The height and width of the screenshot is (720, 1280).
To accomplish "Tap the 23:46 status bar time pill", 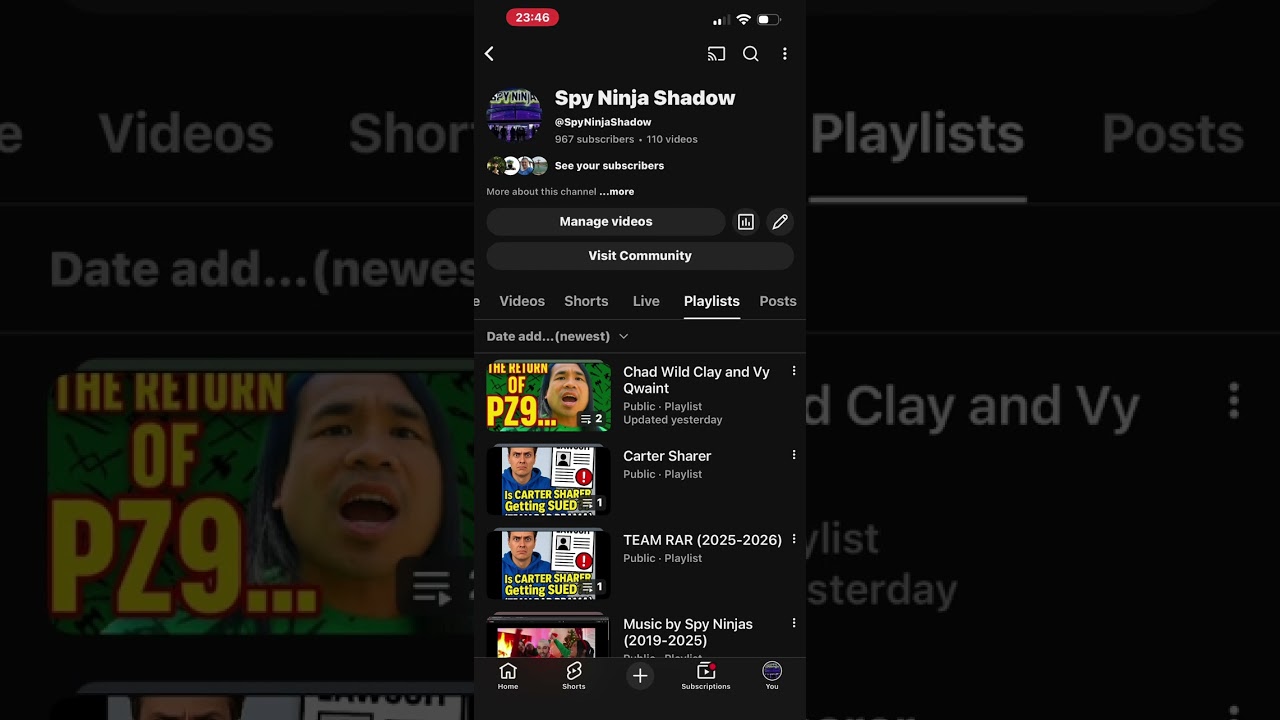I will 532,17.
